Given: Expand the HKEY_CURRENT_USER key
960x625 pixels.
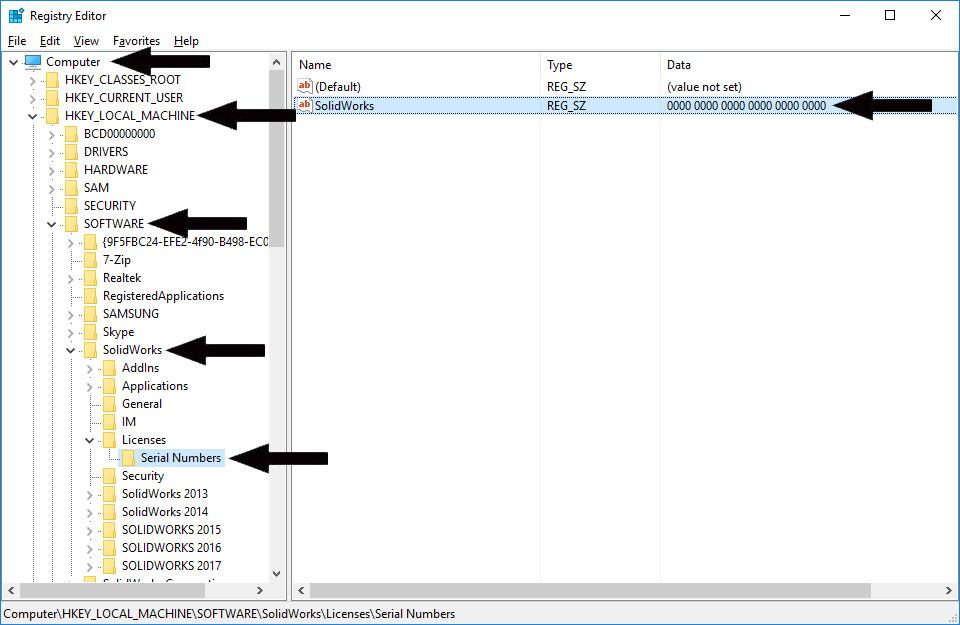Looking at the screenshot, I should (x=32, y=98).
